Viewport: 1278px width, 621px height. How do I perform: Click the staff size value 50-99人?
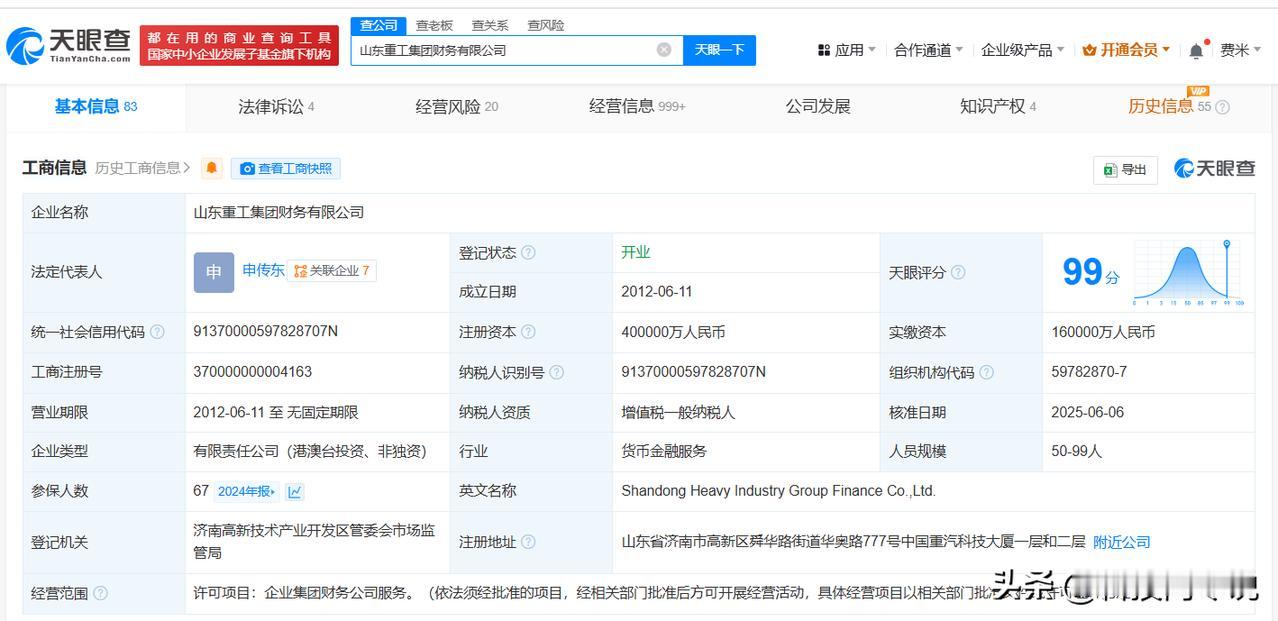(x=1076, y=451)
